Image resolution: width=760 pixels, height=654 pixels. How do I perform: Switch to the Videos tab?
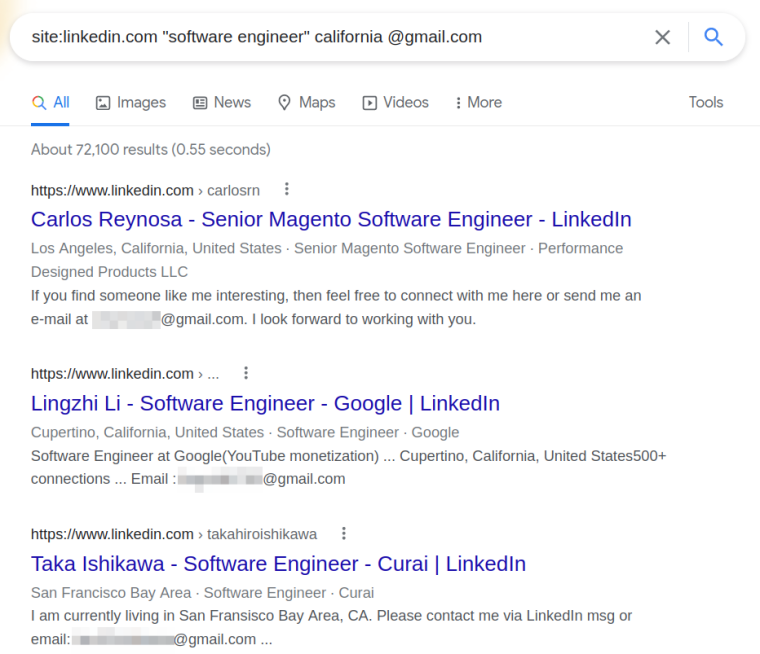tap(396, 102)
